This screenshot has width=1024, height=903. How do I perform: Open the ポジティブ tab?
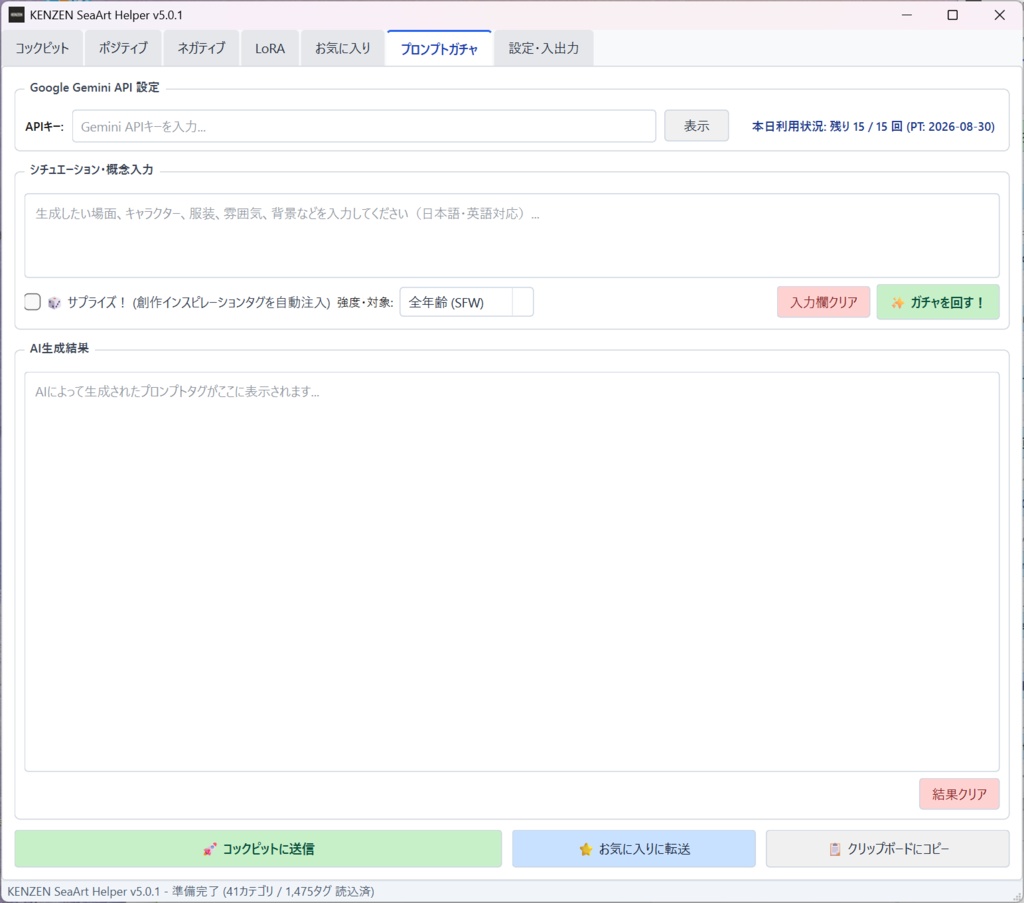[123, 48]
